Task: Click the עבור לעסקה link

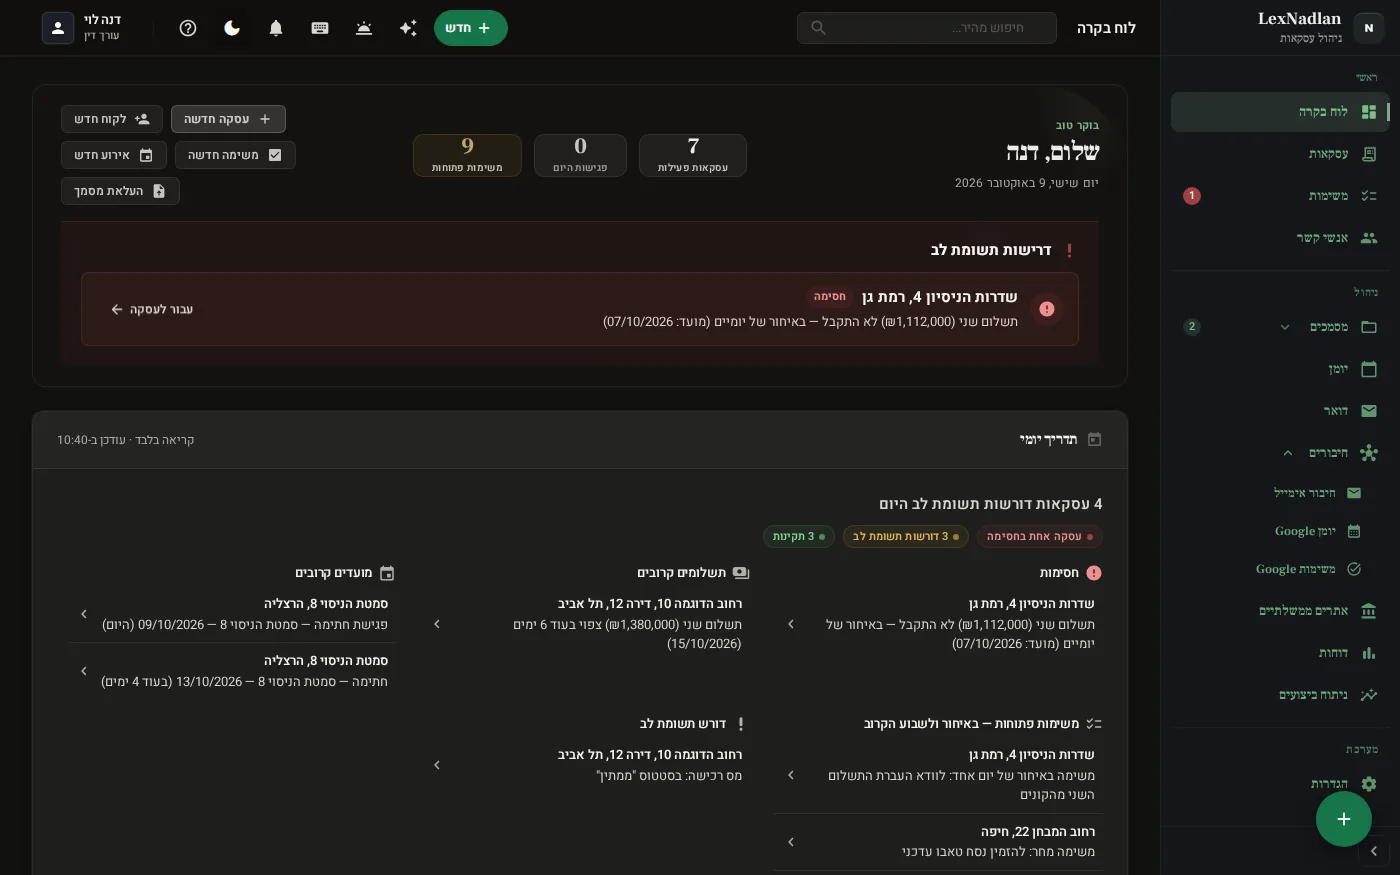Action: click(152, 310)
